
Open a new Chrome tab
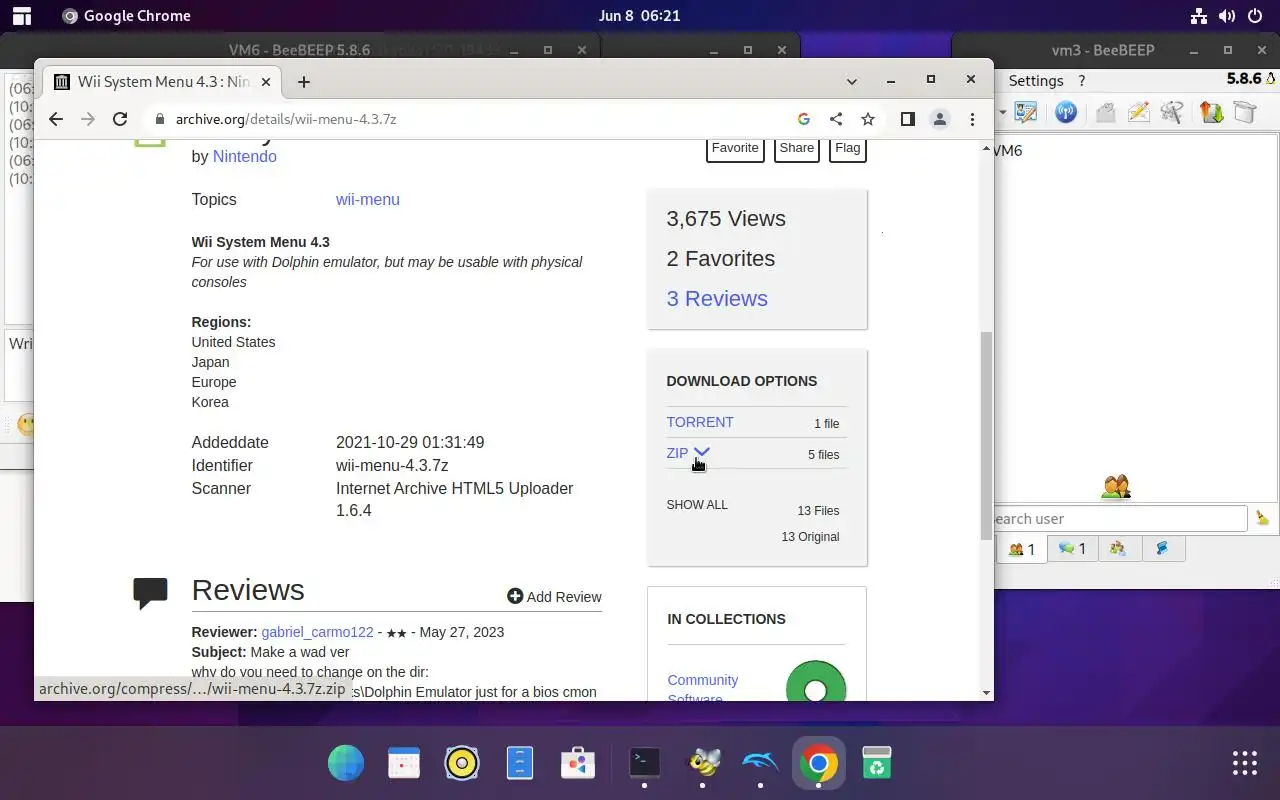pyautogui.click(x=304, y=82)
